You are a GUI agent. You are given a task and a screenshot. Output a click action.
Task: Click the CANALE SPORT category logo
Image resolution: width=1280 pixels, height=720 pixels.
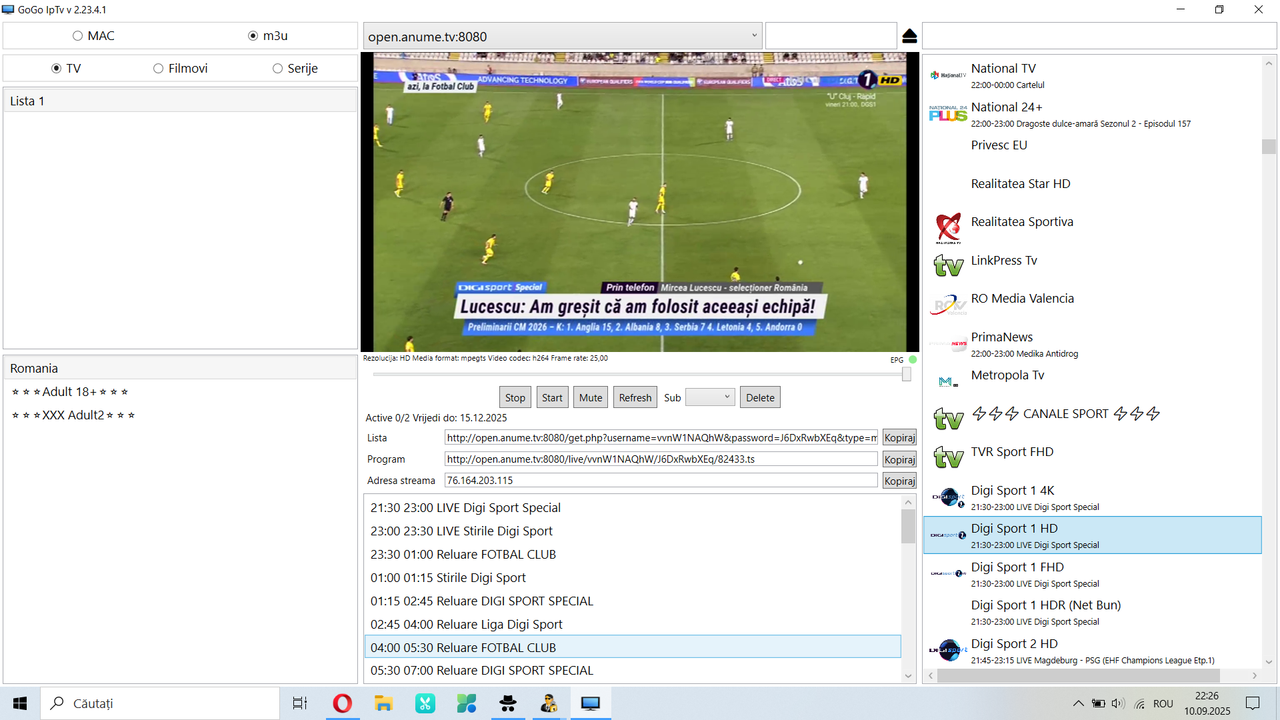[947, 419]
